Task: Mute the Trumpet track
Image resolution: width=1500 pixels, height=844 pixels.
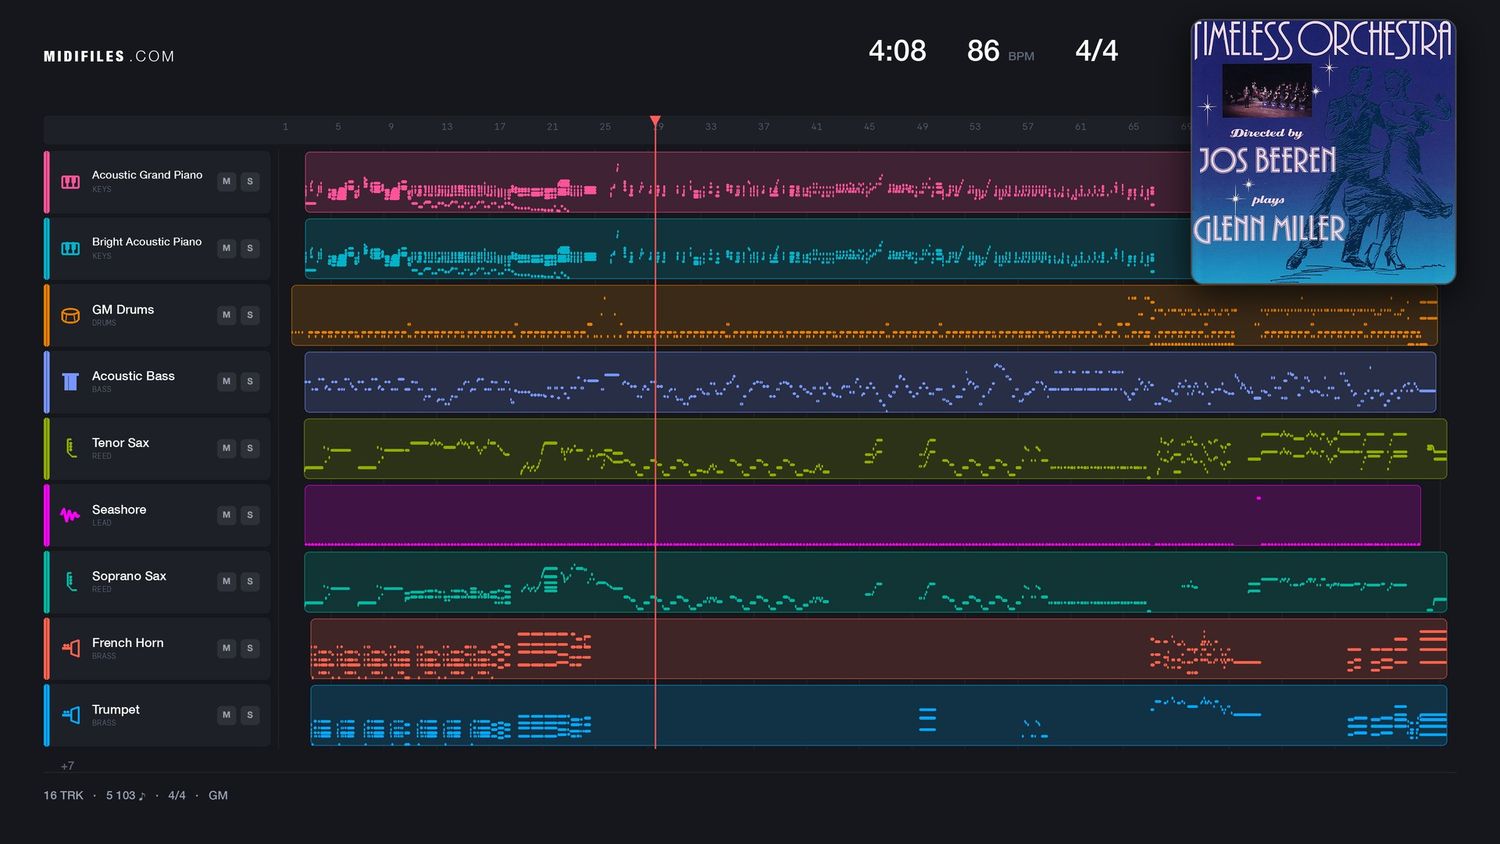Action: click(x=226, y=715)
